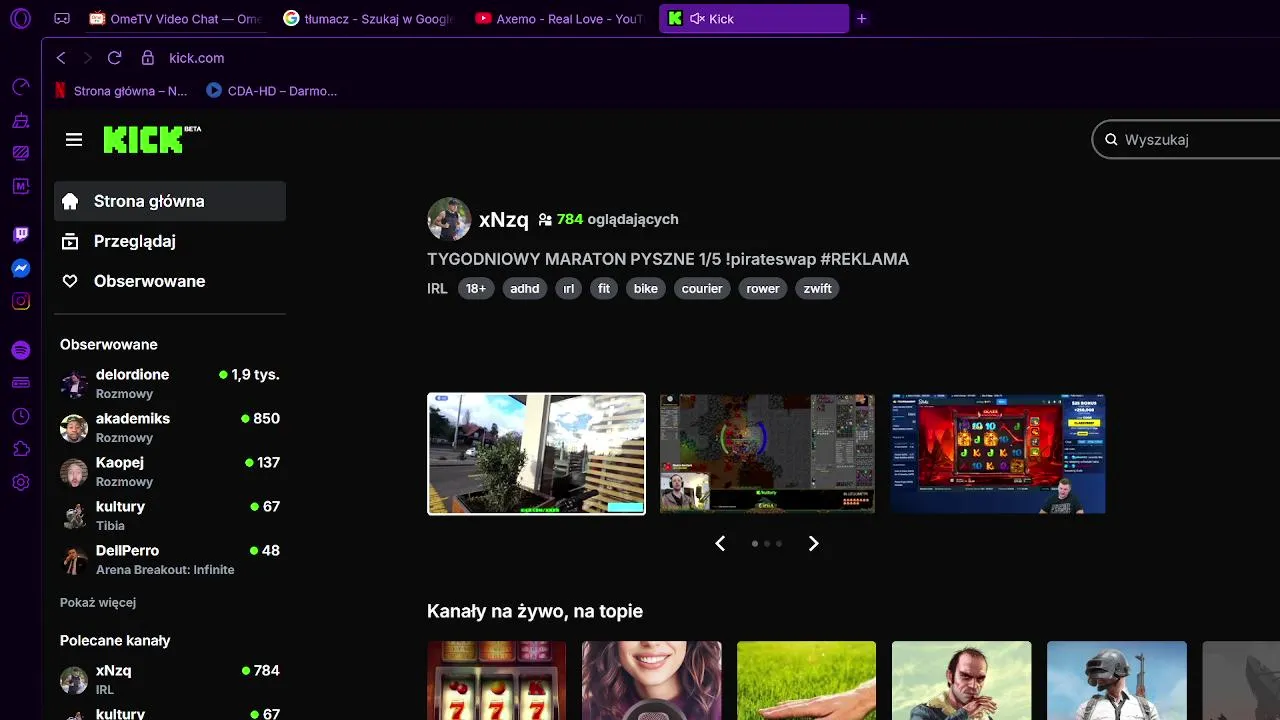The width and height of the screenshot is (1280, 720).
Task: Show previous featured stream arrow
Action: point(720,543)
